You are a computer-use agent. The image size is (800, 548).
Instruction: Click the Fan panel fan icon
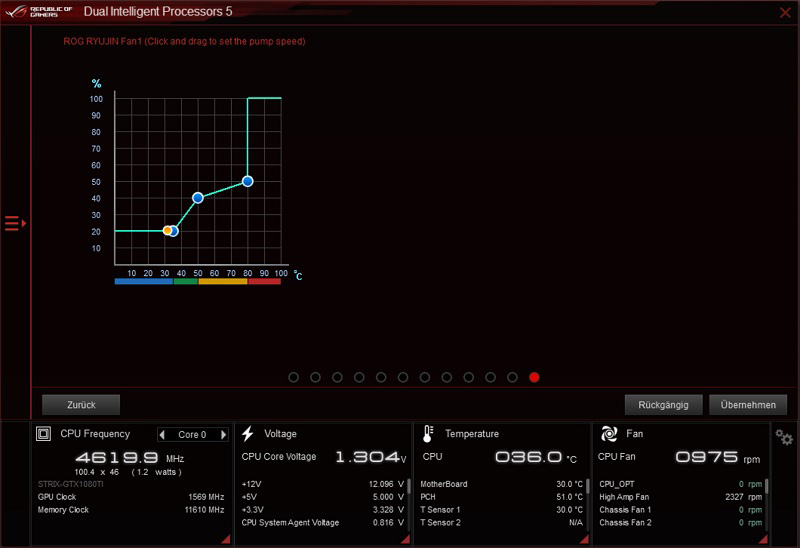point(609,434)
